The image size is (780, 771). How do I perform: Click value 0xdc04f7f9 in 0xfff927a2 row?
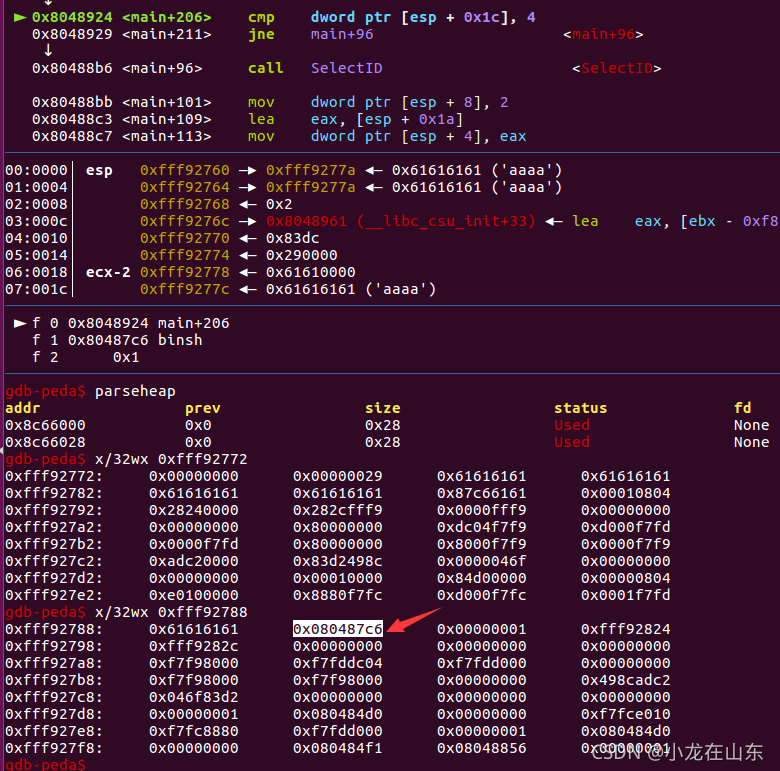point(482,527)
